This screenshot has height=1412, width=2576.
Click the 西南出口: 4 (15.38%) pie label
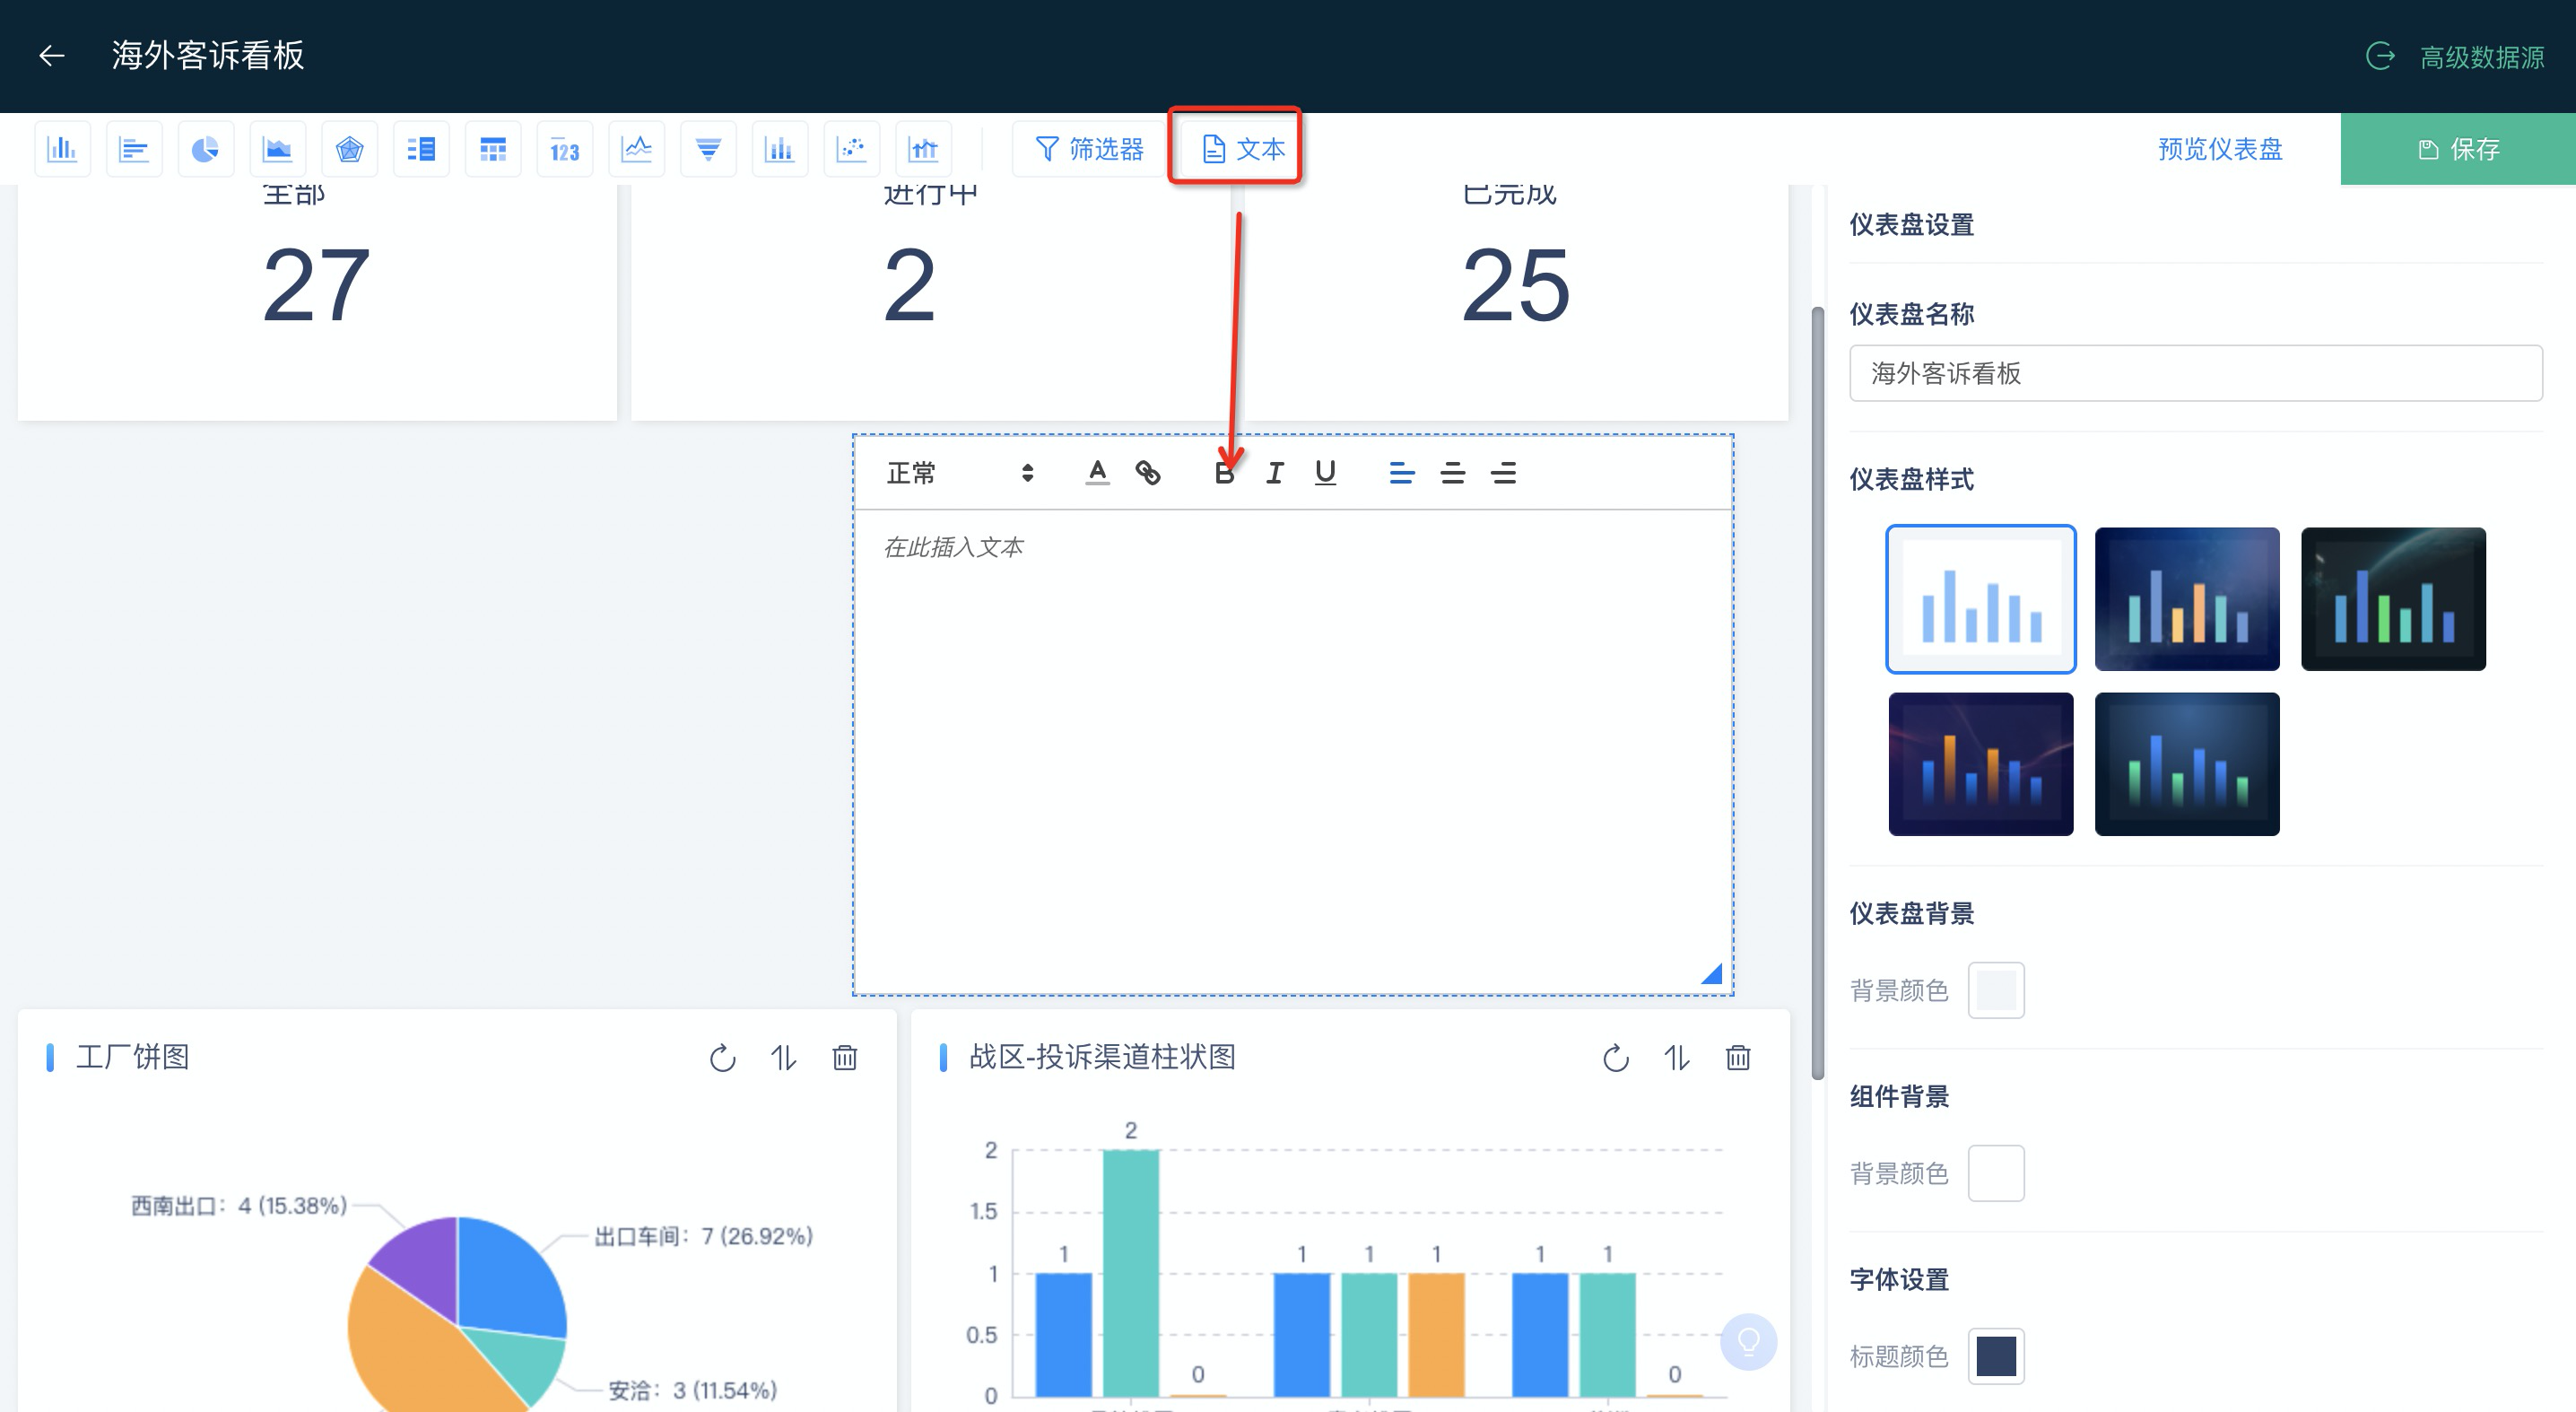click(x=239, y=1205)
